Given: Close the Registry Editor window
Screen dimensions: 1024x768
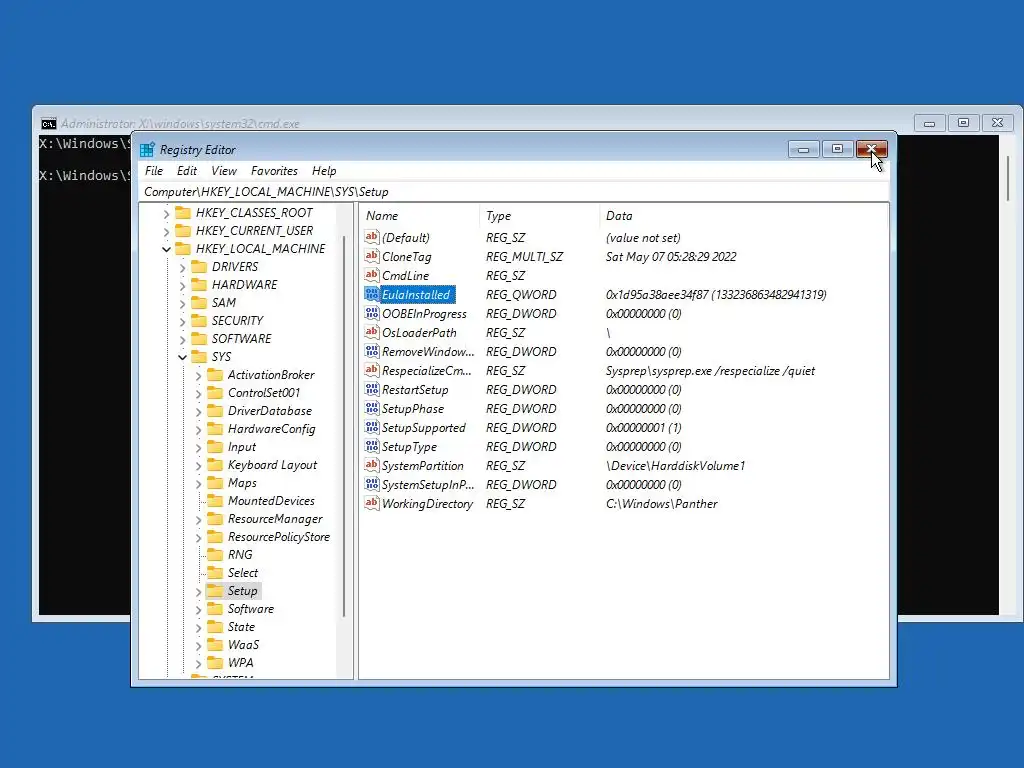Looking at the screenshot, I should click(871, 150).
